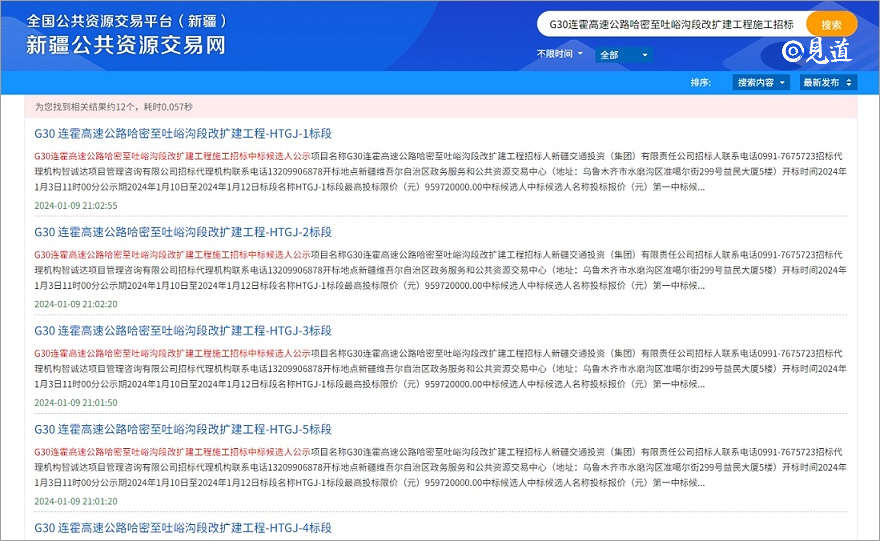Open the 搜索内容 sort dropdown

(x=761, y=82)
